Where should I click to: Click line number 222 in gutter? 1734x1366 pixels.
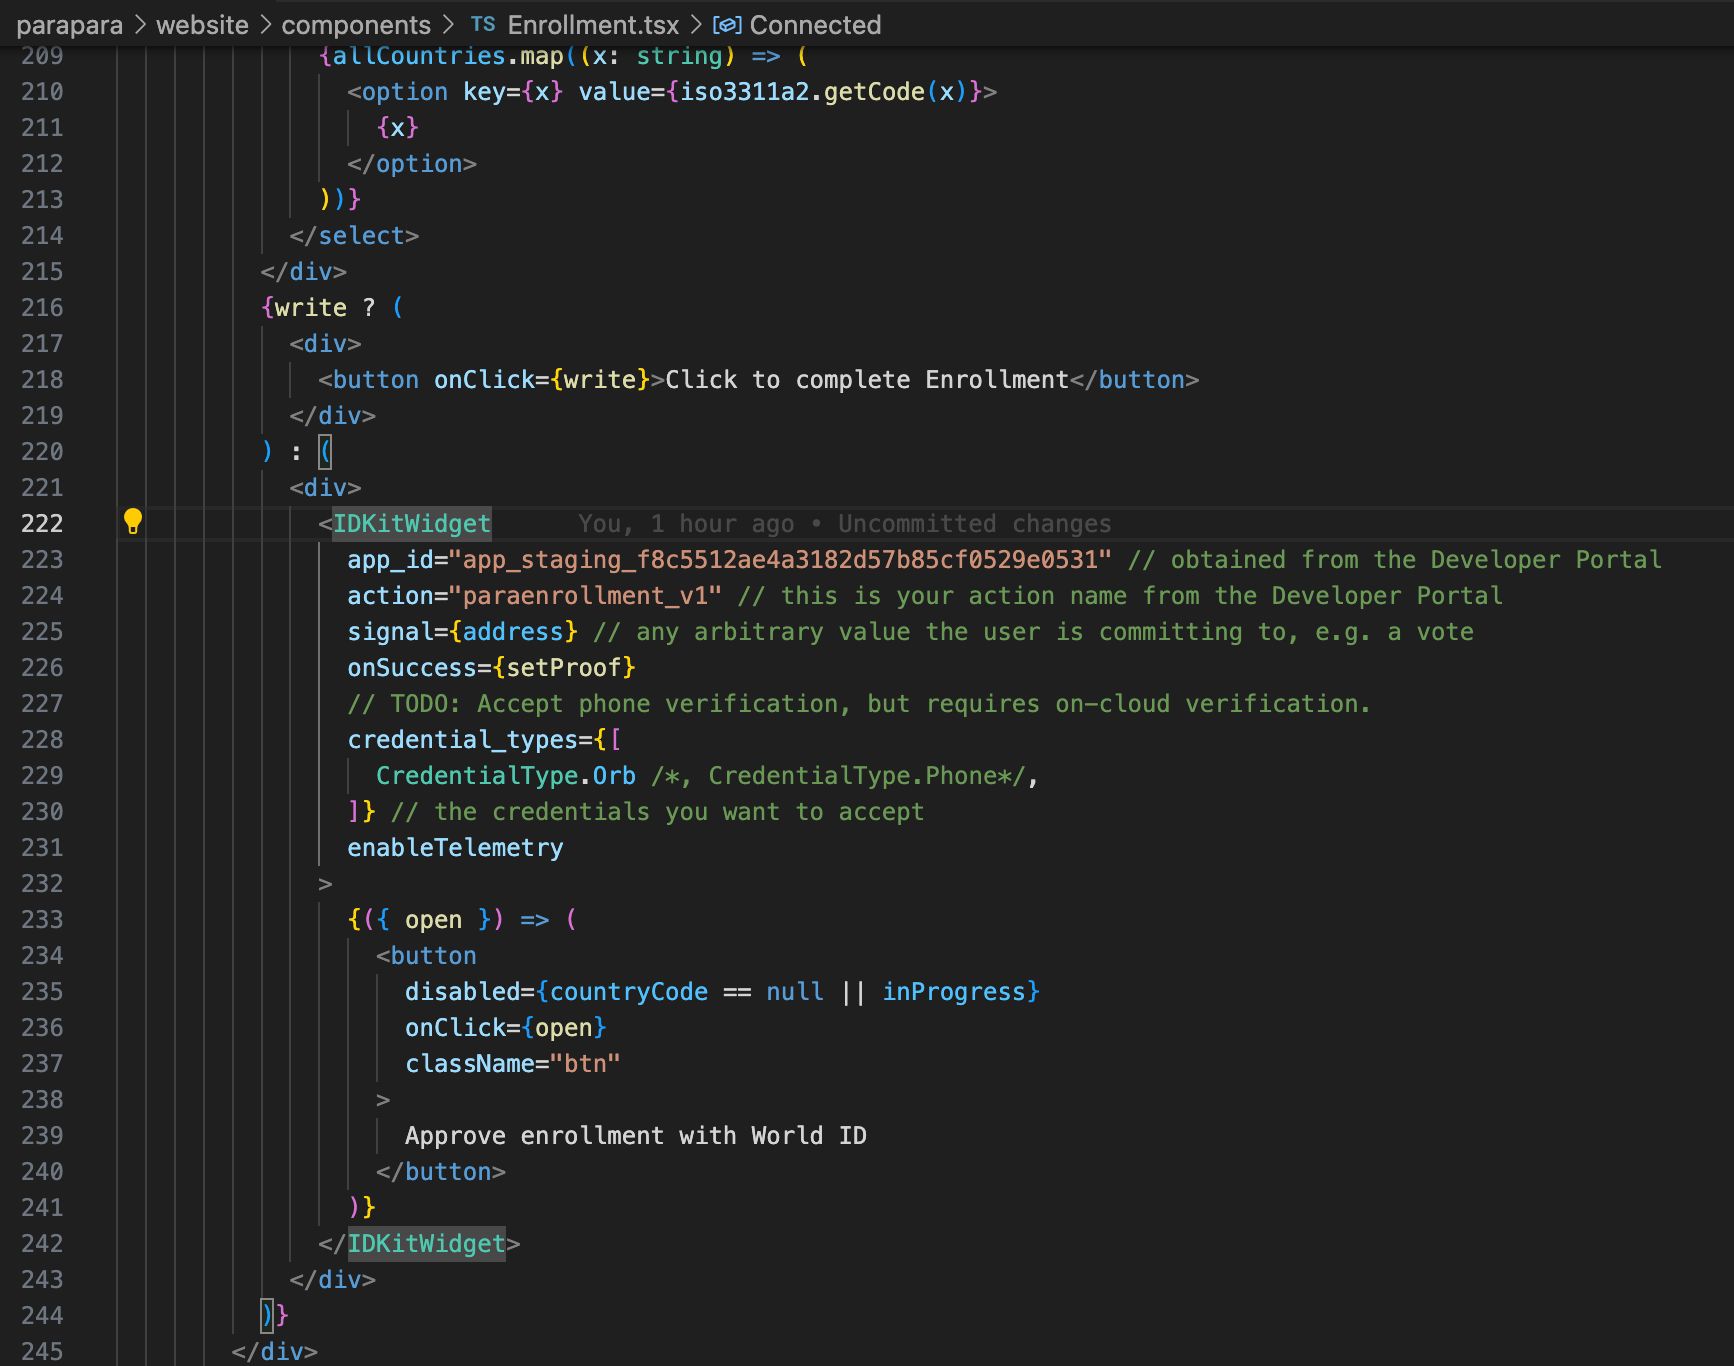[42, 523]
